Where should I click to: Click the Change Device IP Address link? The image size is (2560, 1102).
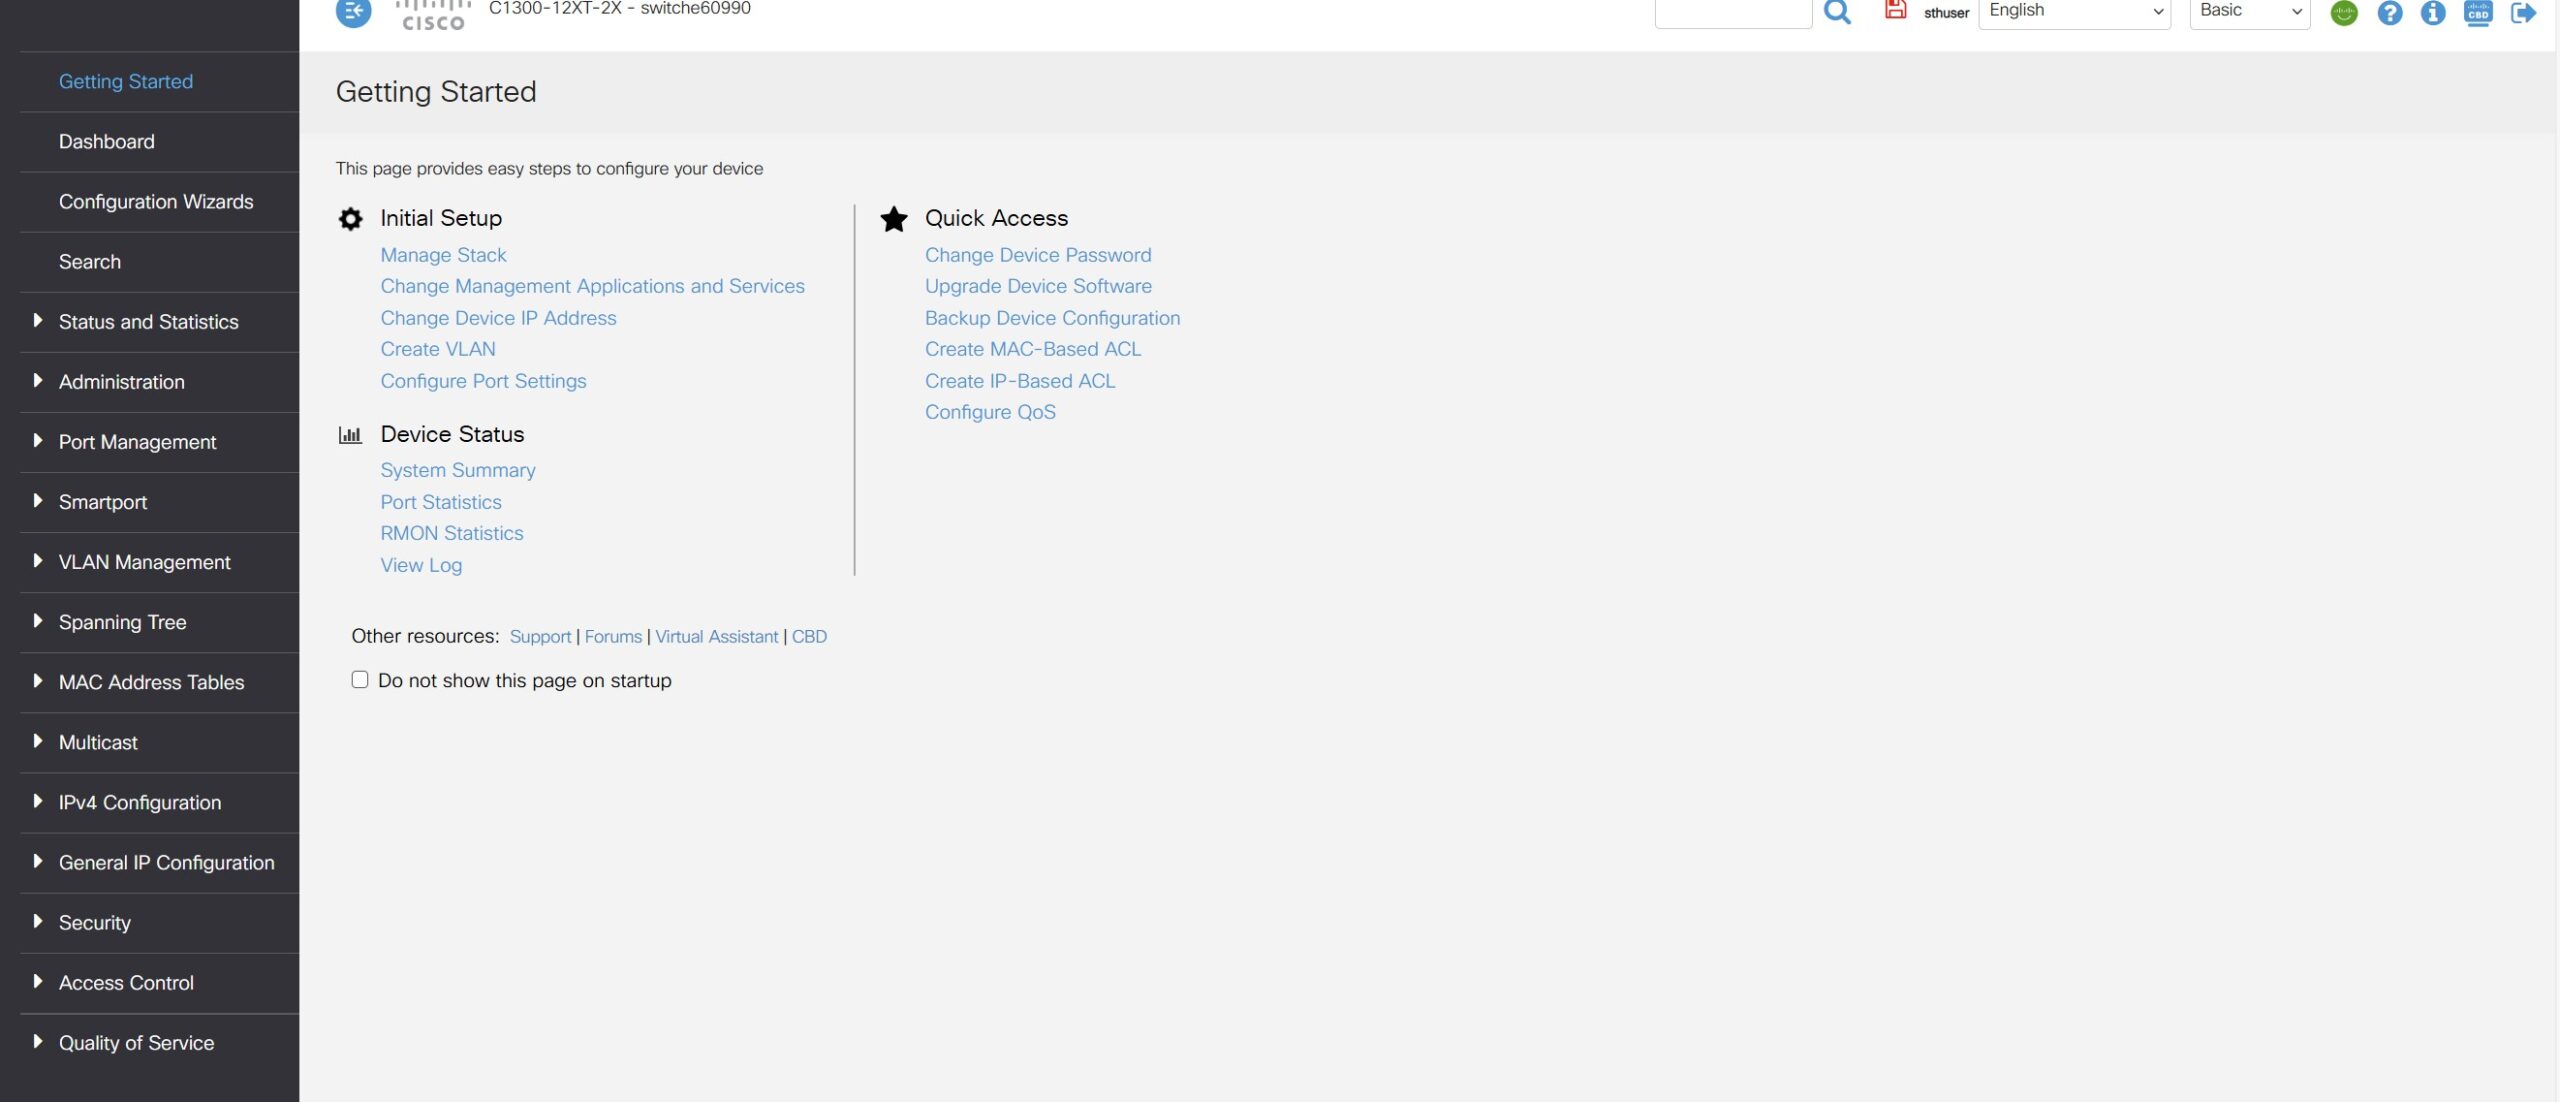498,318
